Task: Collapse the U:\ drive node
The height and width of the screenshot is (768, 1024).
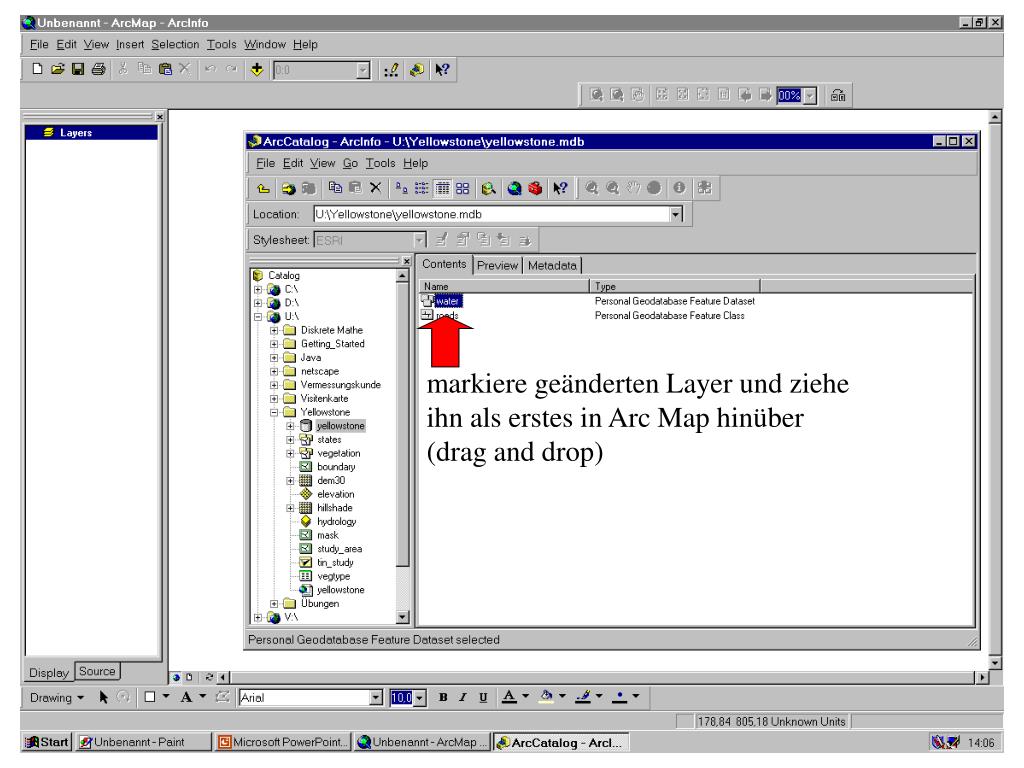Action: [x=258, y=317]
